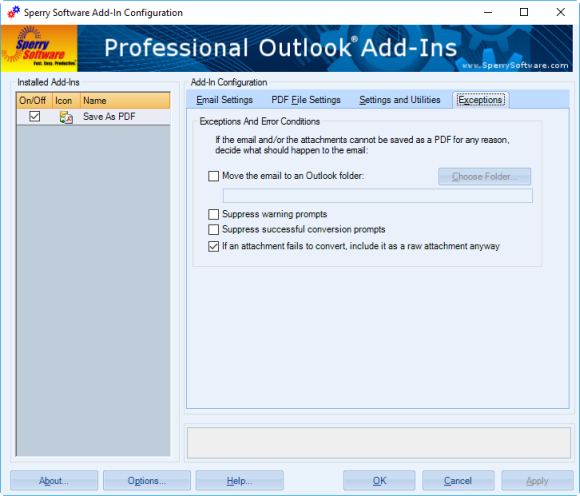Confirm with the OK button
This screenshot has height=496, width=580.
coord(379,480)
